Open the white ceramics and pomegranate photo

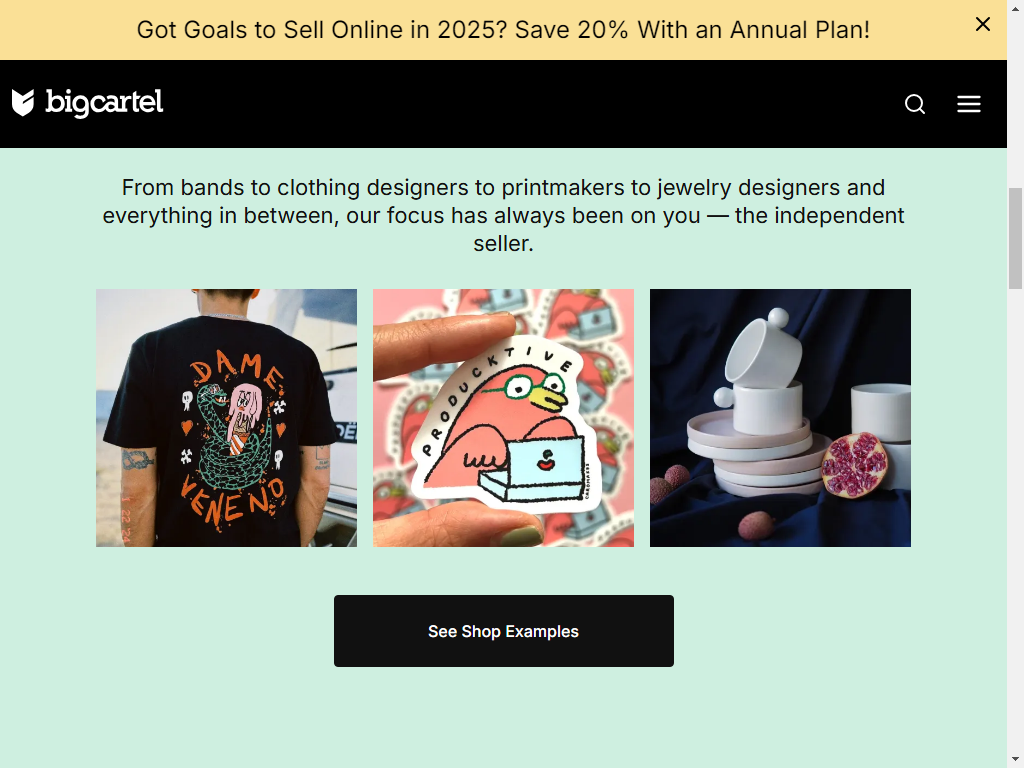point(780,418)
